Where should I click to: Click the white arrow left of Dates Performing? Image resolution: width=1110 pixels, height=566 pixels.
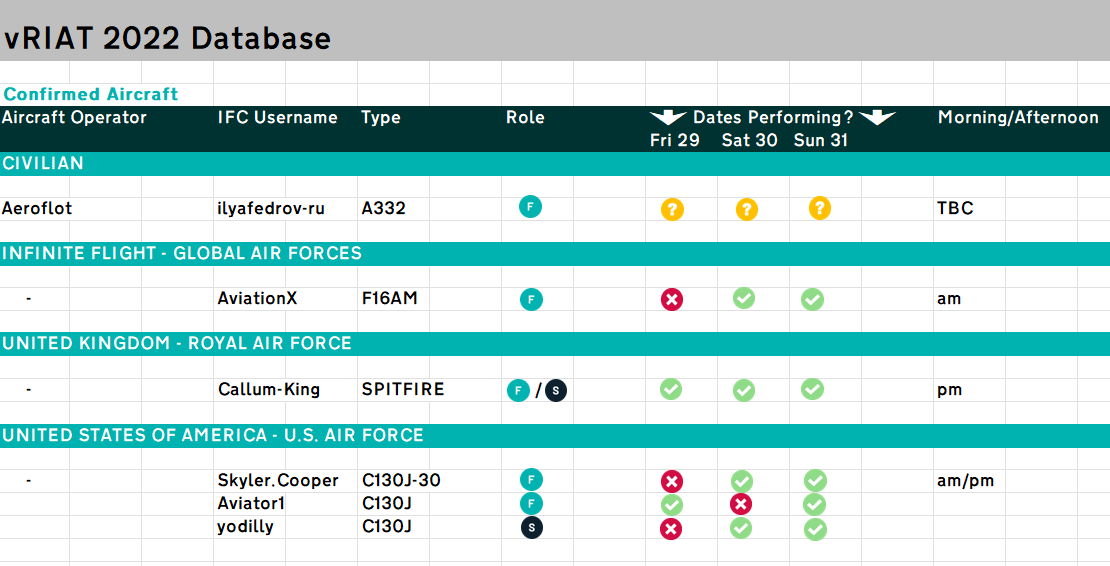tap(667, 118)
